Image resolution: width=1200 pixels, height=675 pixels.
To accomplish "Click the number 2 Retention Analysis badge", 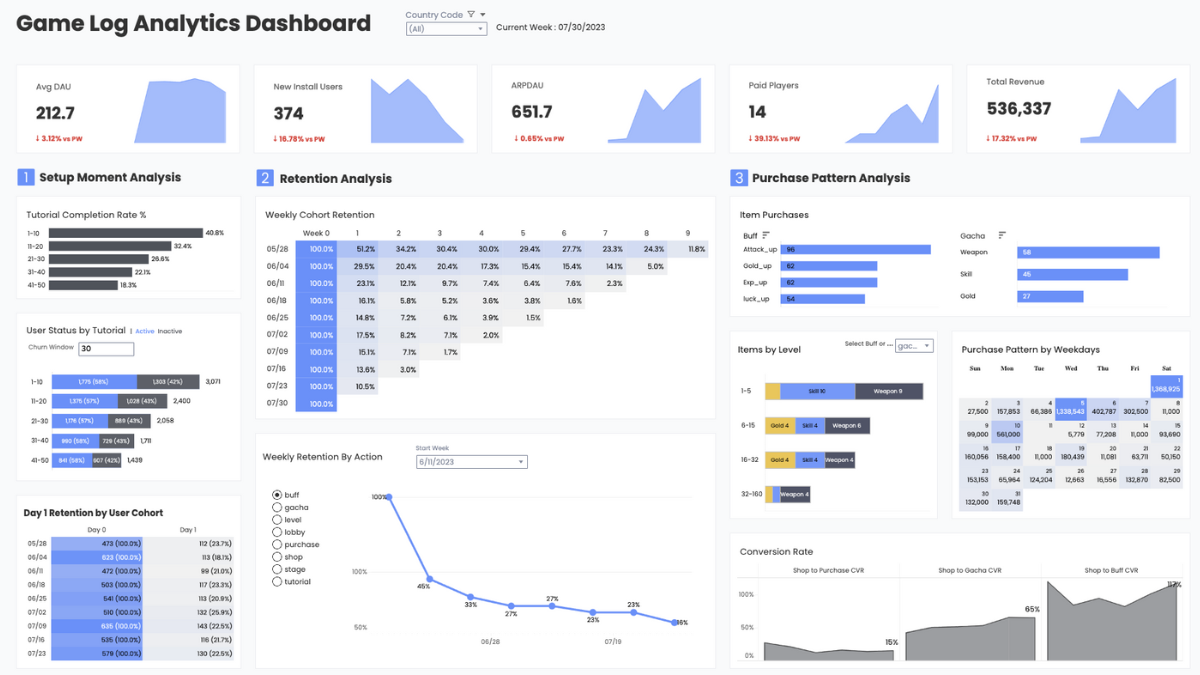I will point(265,178).
